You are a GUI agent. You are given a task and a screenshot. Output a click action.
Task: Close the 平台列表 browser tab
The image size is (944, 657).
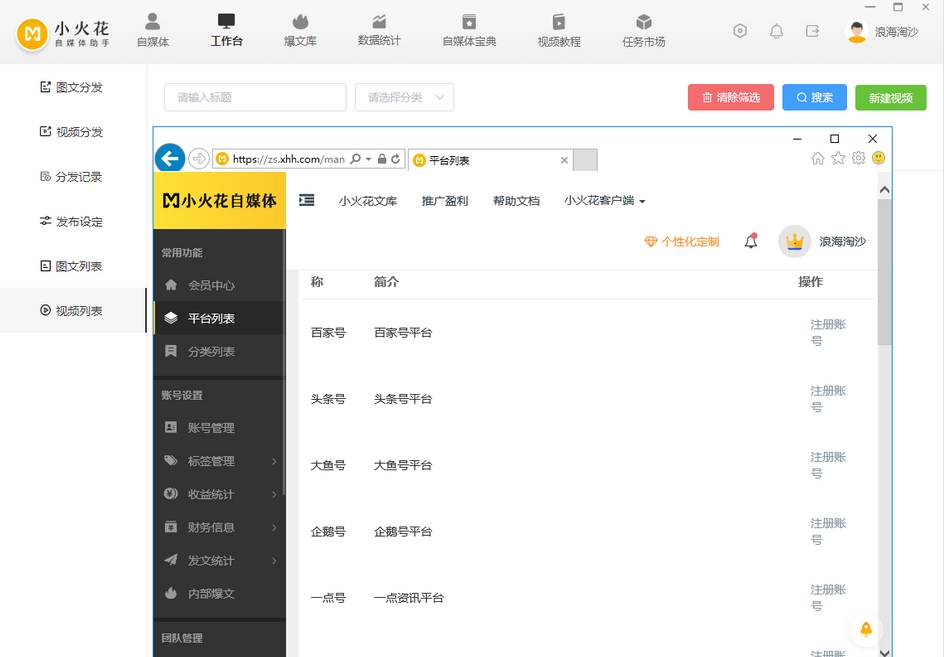564,160
